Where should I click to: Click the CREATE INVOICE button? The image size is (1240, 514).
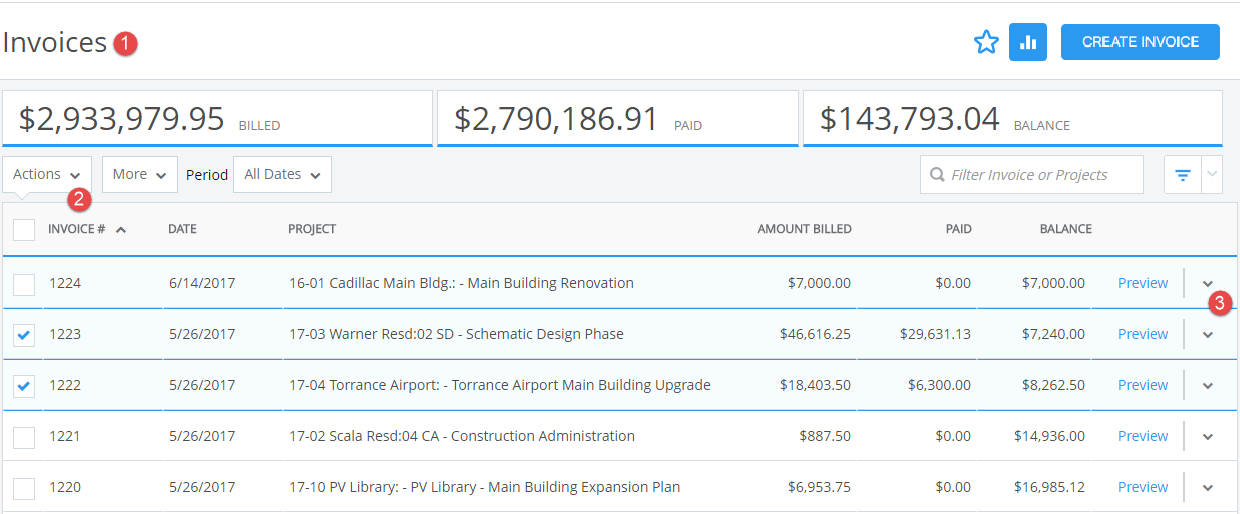tap(1140, 42)
